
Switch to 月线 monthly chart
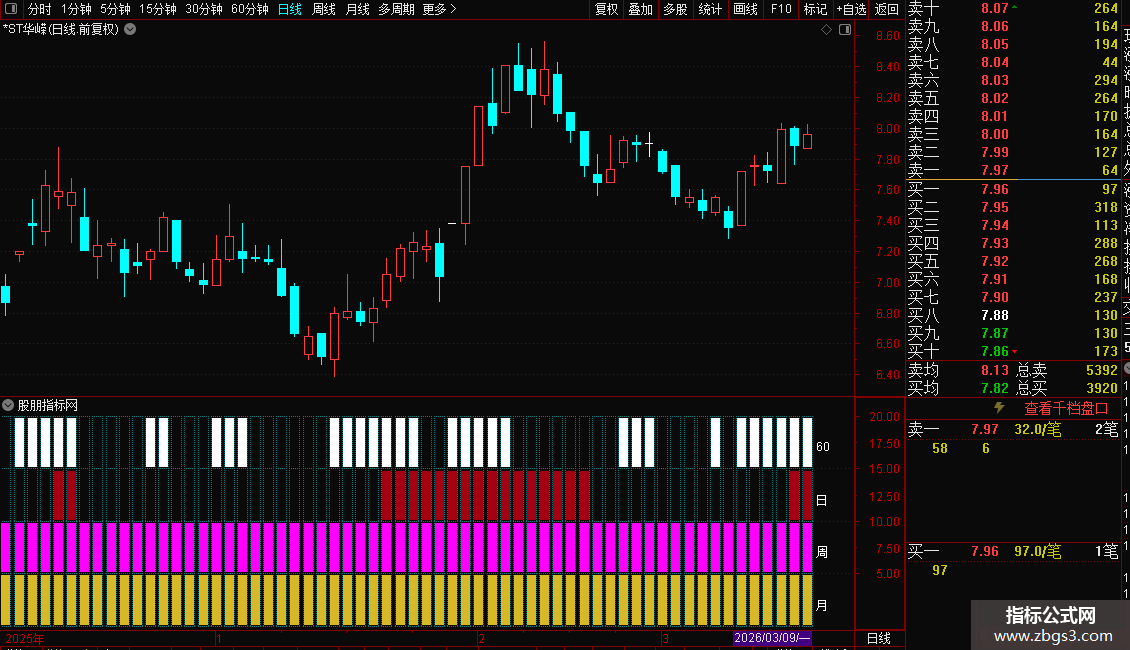[357, 9]
